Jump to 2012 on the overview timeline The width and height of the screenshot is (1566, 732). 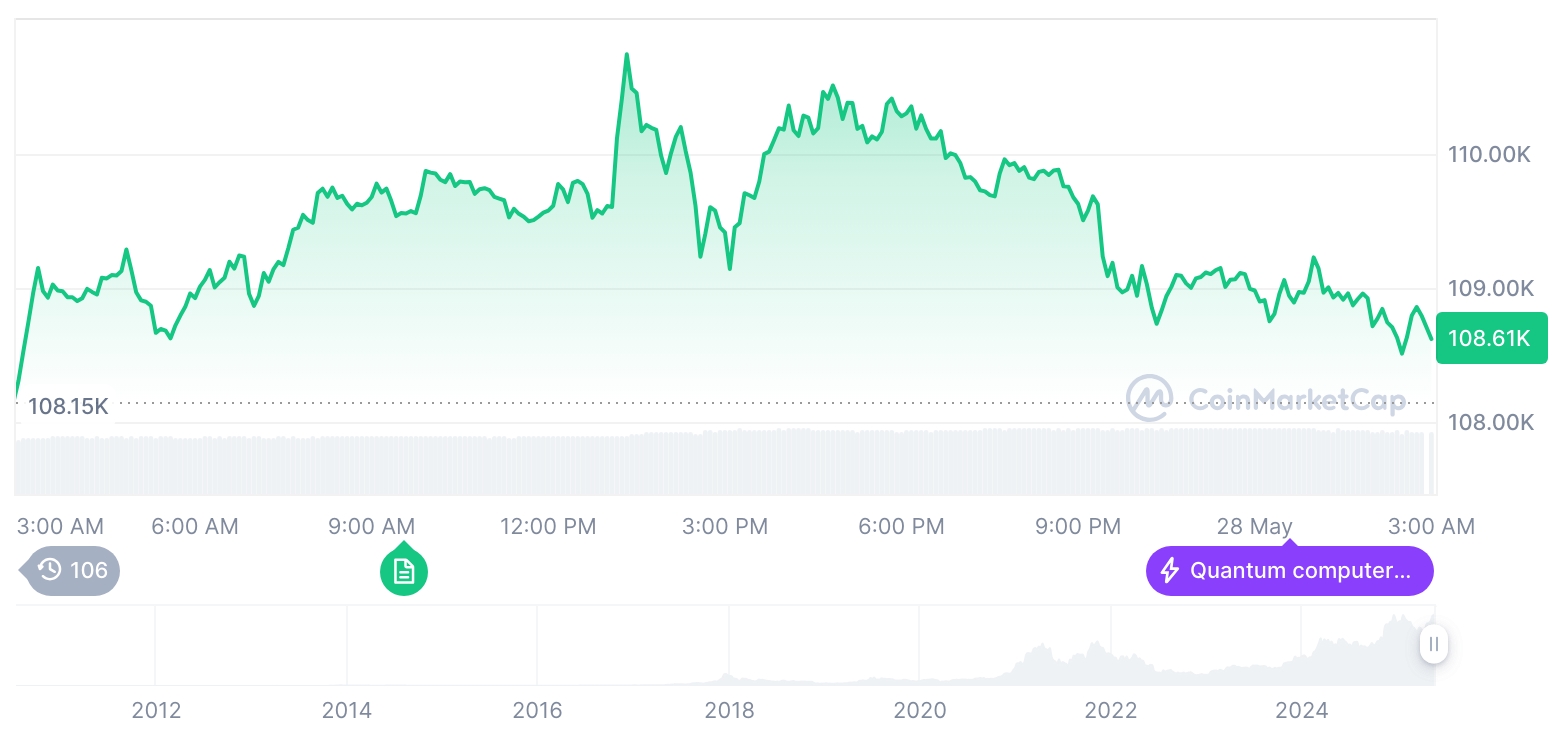click(x=156, y=711)
